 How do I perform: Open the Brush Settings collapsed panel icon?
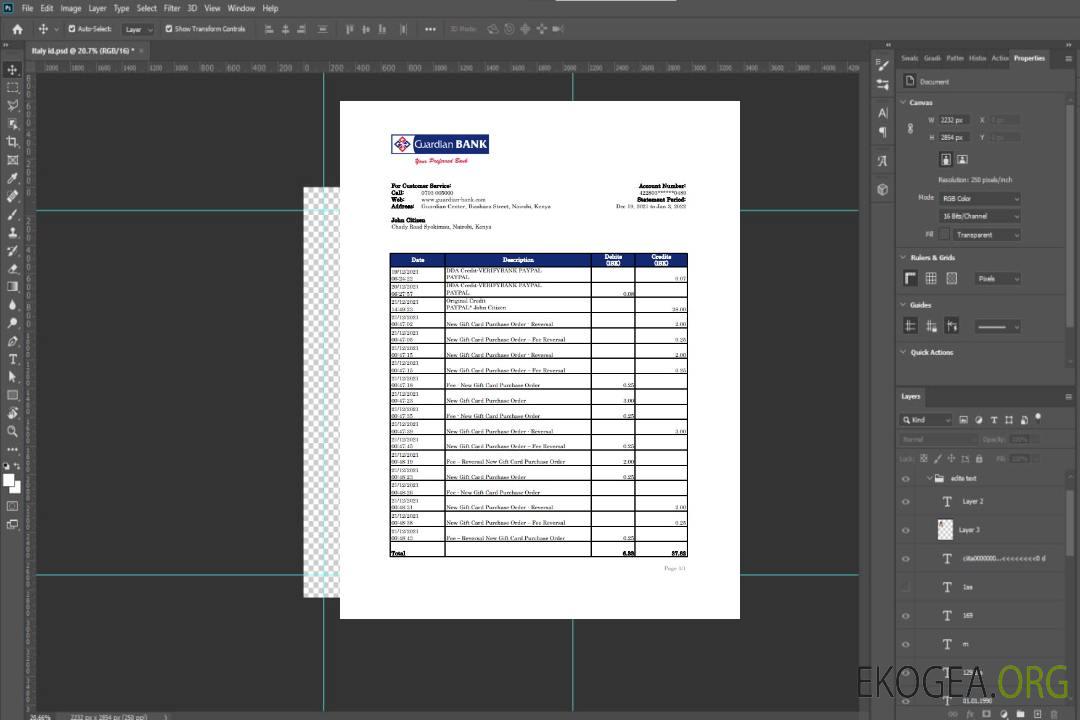[x=882, y=65]
